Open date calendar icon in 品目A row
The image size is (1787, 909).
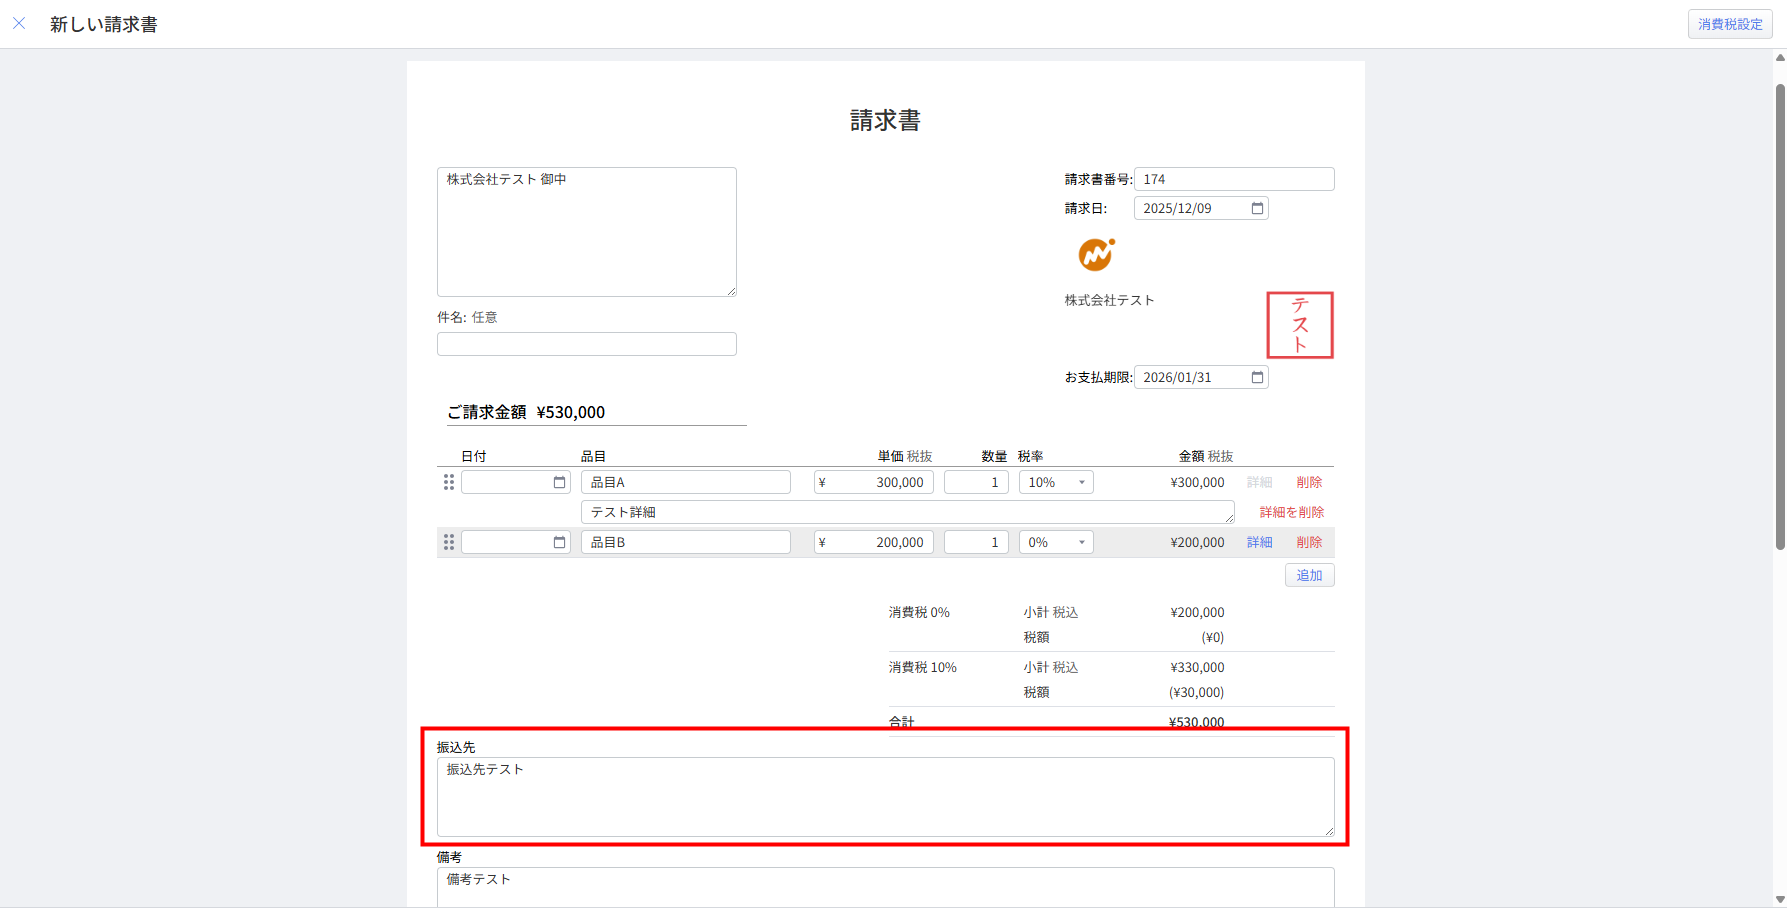559,482
